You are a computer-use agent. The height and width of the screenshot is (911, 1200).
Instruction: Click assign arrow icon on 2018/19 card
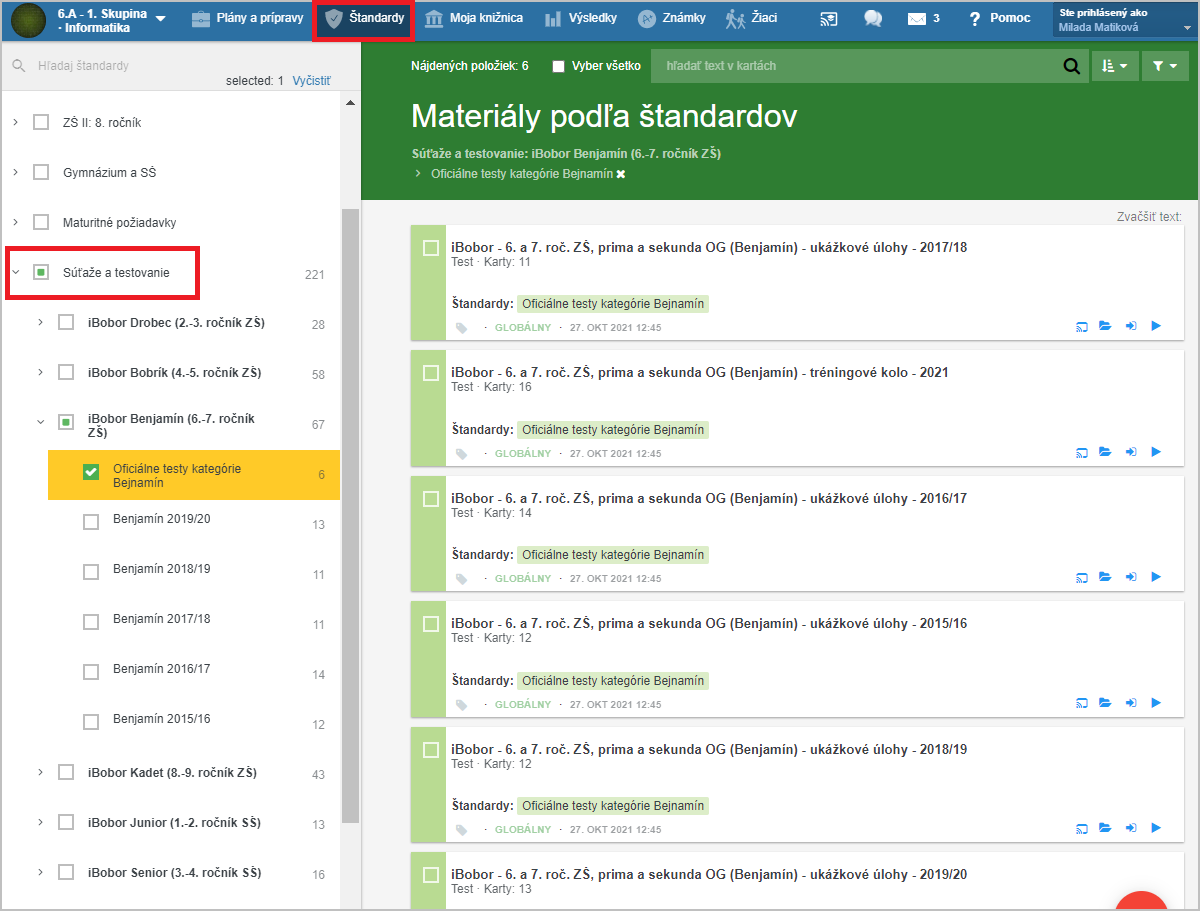1131,828
